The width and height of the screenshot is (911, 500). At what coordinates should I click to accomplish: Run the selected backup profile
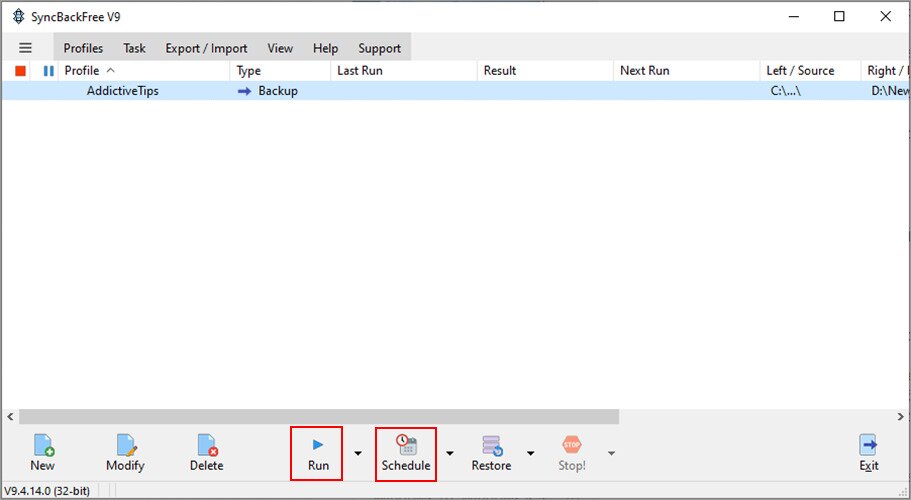pyautogui.click(x=318, y=454)
